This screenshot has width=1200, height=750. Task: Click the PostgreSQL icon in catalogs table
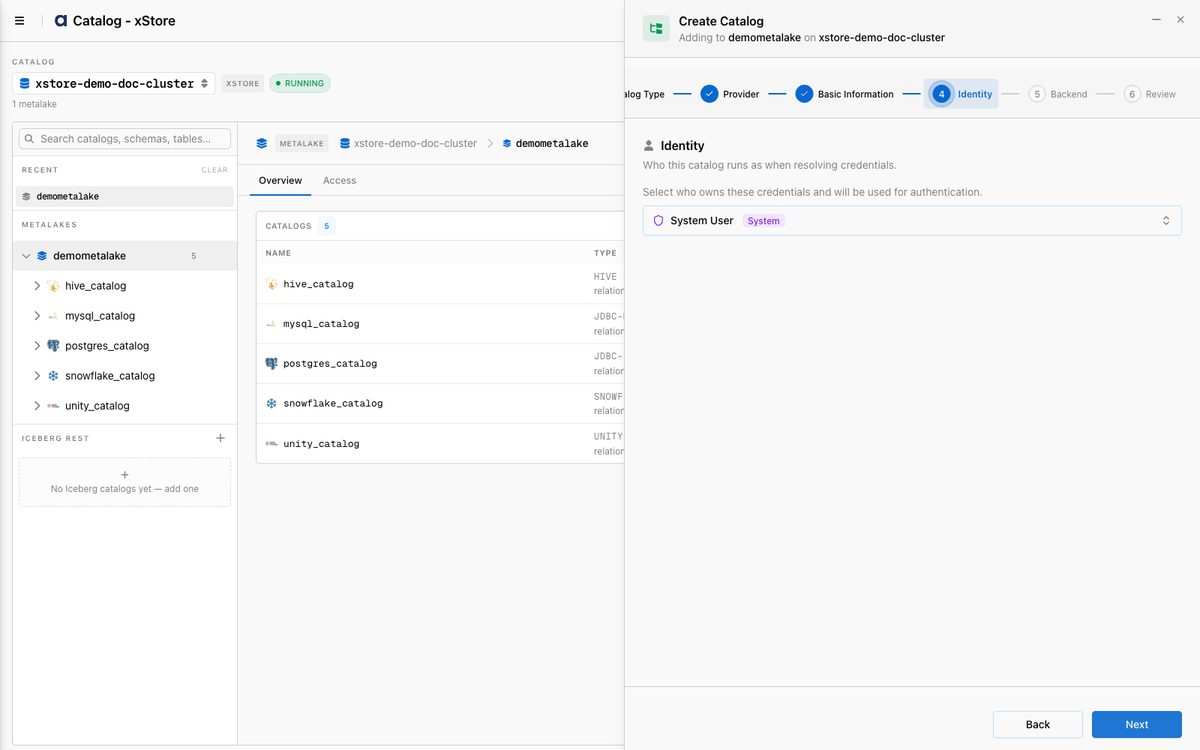tap(271, 364)
